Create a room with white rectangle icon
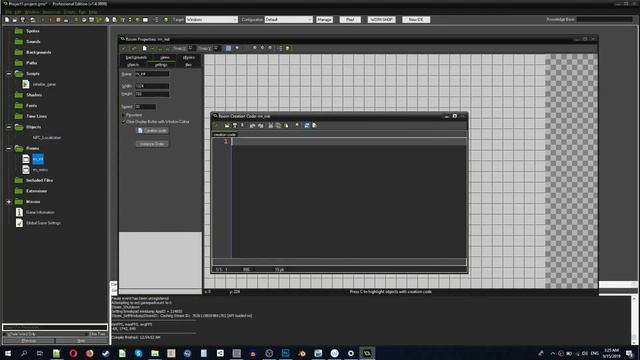The image size is (640, 360). (145, 20)
